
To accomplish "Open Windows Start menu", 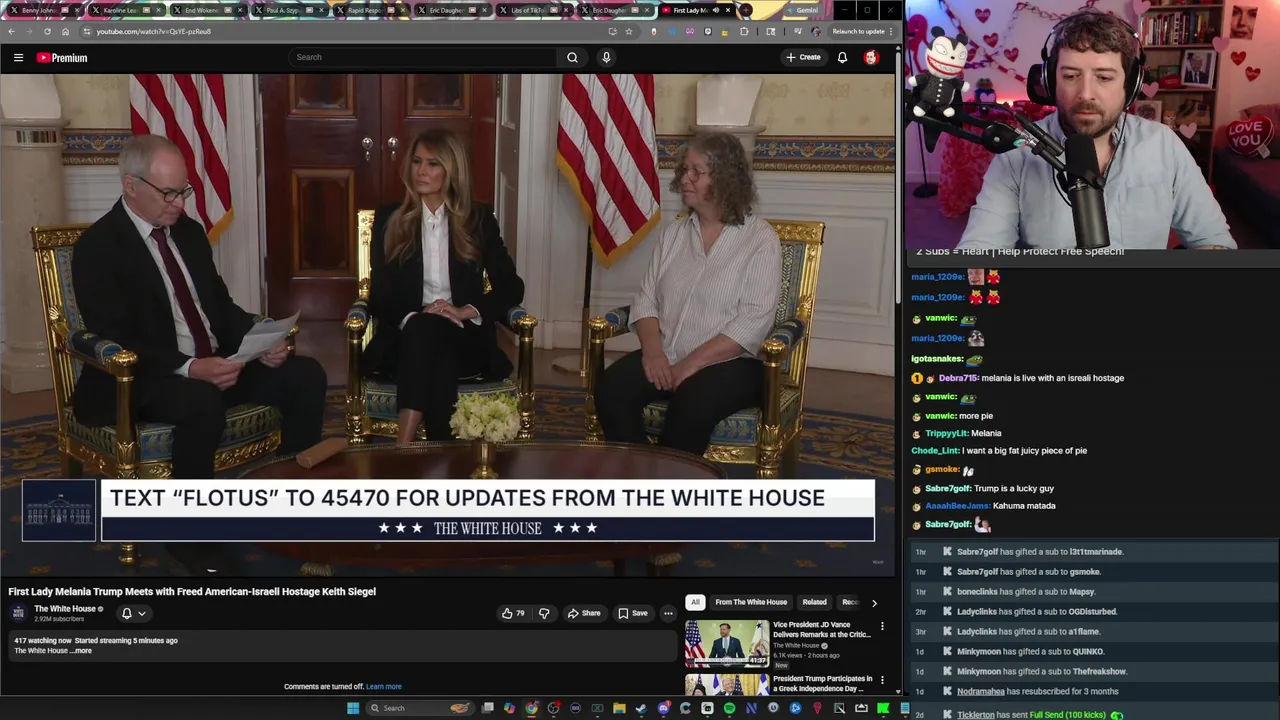I will tap(353, 708).
